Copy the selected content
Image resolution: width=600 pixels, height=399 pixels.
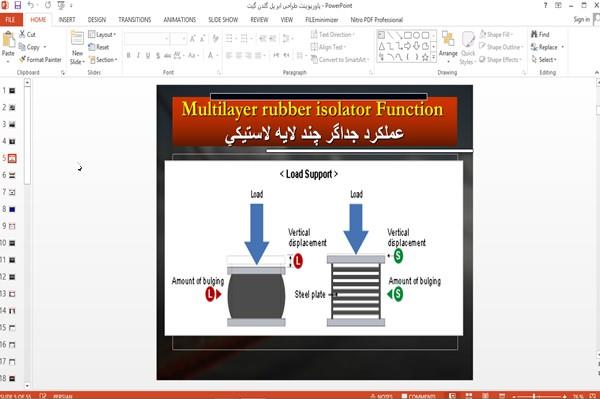(29, 47)
